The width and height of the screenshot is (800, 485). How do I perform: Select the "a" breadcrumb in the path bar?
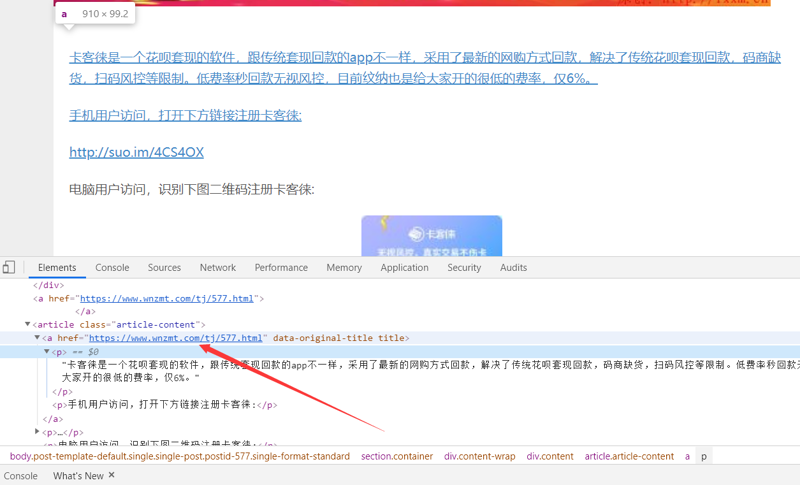(687, 456)
